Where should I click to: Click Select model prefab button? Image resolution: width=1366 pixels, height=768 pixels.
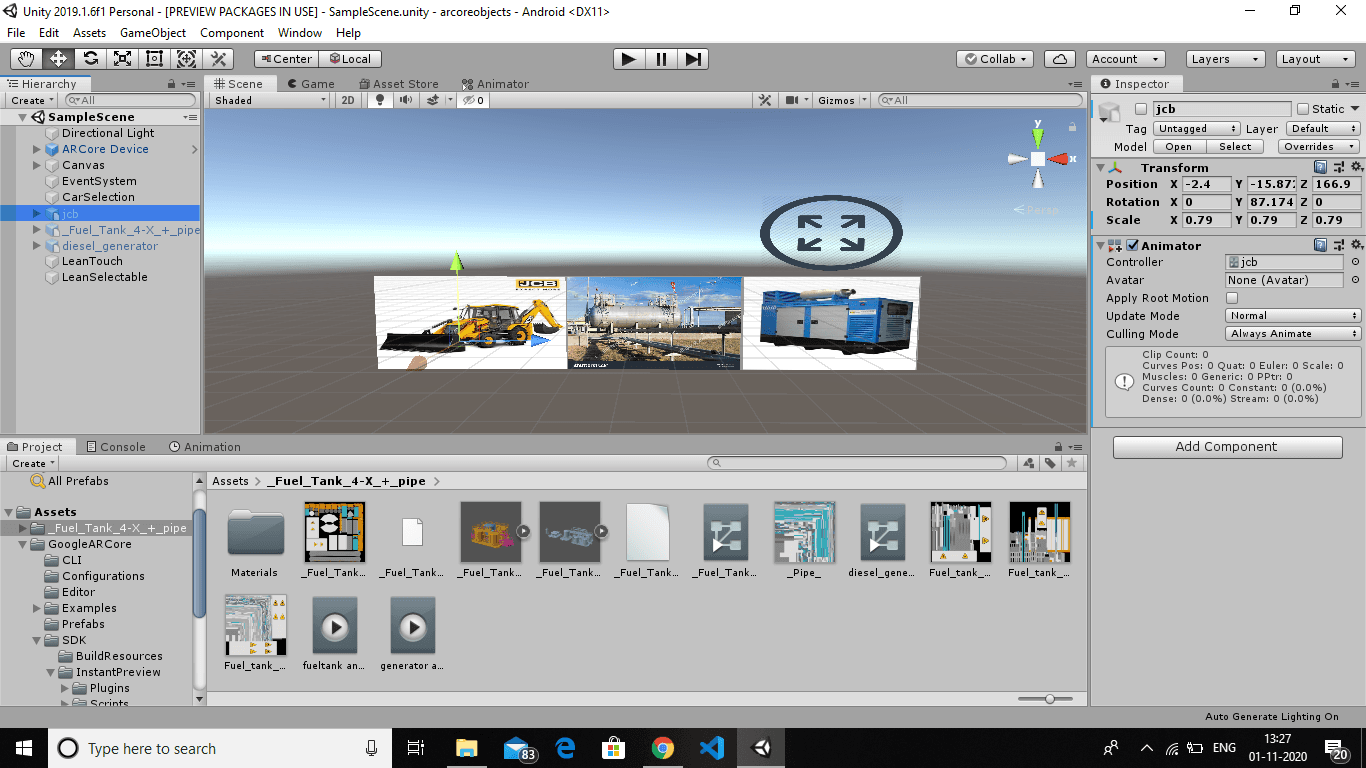coord(1235,146)
